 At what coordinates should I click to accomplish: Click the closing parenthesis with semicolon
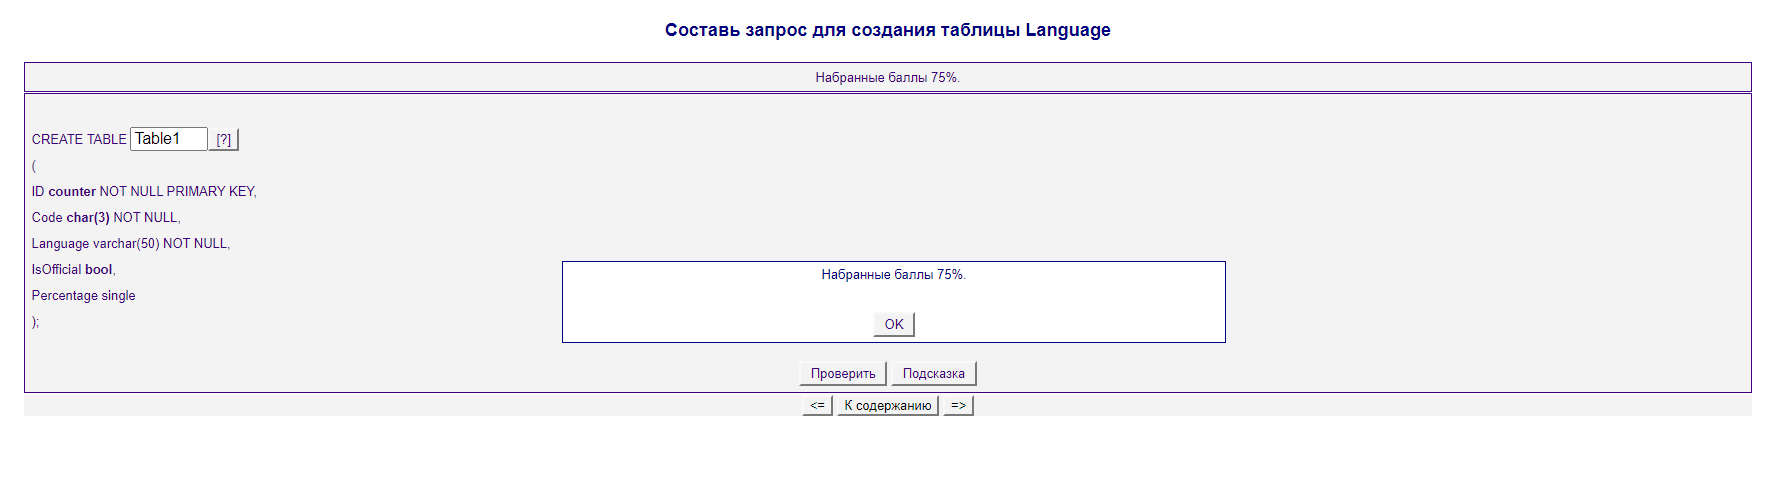[x=35, y=321]
